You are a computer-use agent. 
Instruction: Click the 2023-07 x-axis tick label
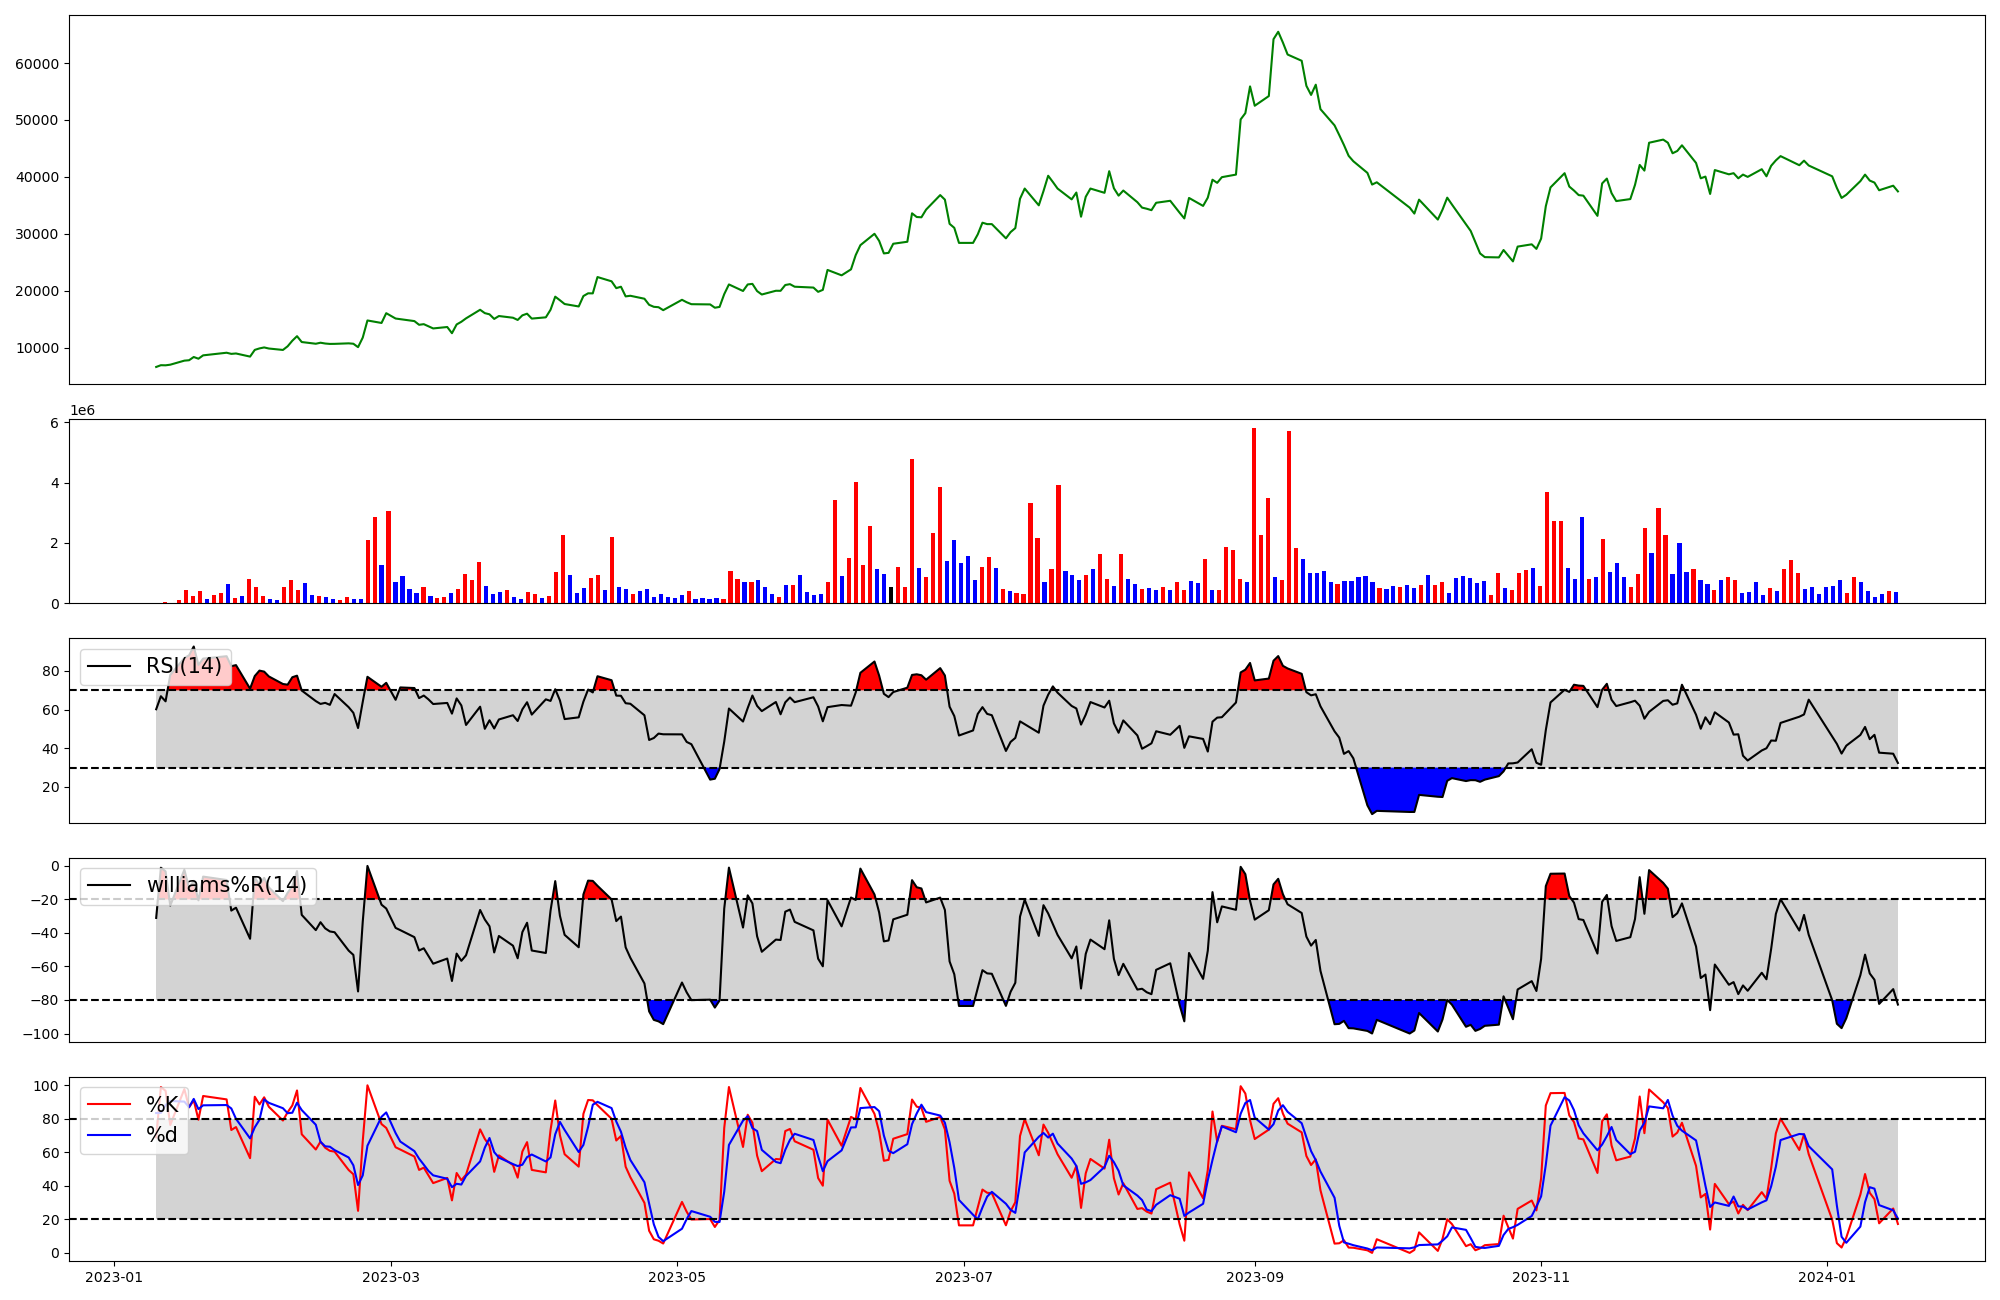click(x=963, y=1277)
